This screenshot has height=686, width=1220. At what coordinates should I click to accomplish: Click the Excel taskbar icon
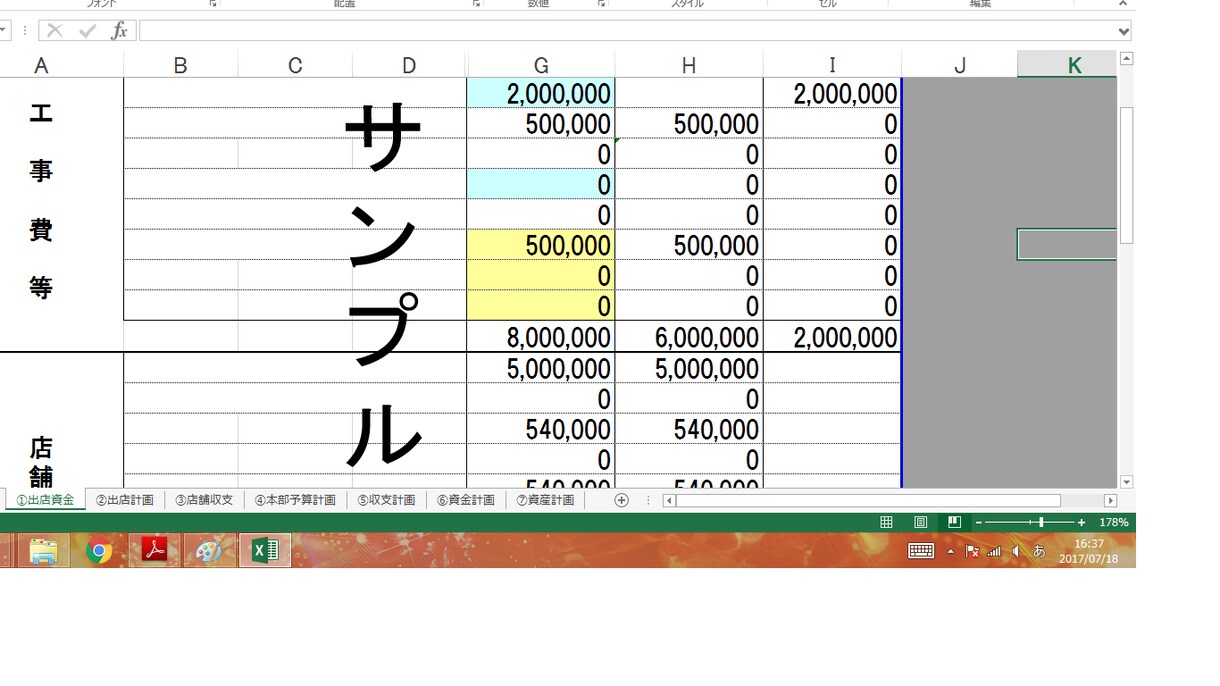265,550
